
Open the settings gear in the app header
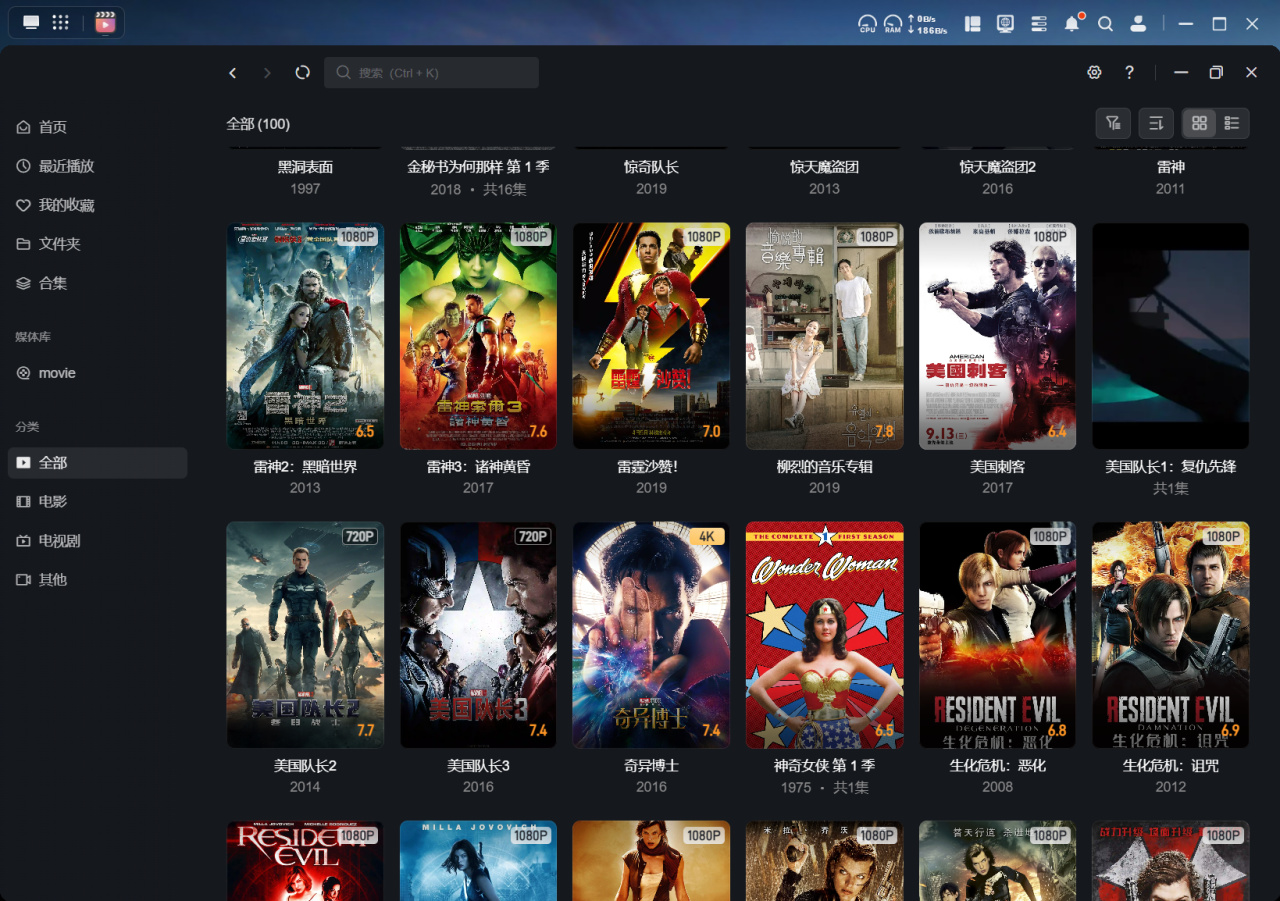tap(1094, 73)
